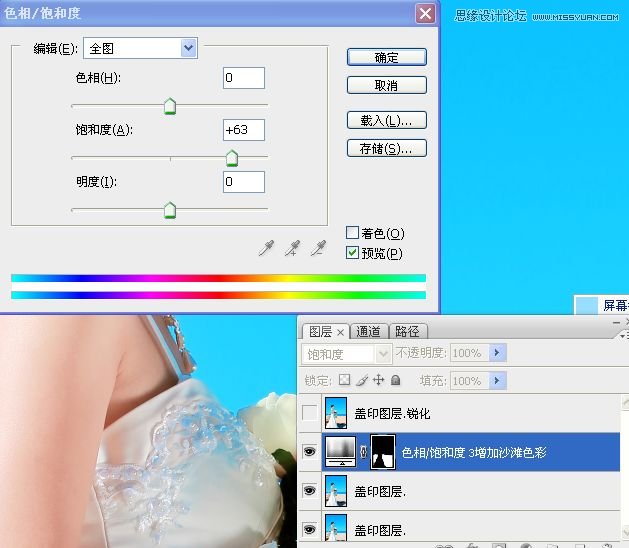Show the 盖印图层.锐化 layer visibility box
Screen dimensions: 629x548
tap(309, 413)
